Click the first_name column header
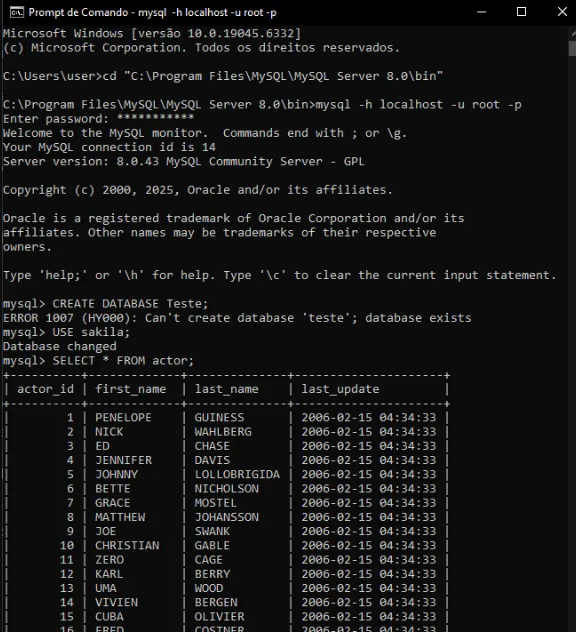Screen dimensions: 576x632 130,389
